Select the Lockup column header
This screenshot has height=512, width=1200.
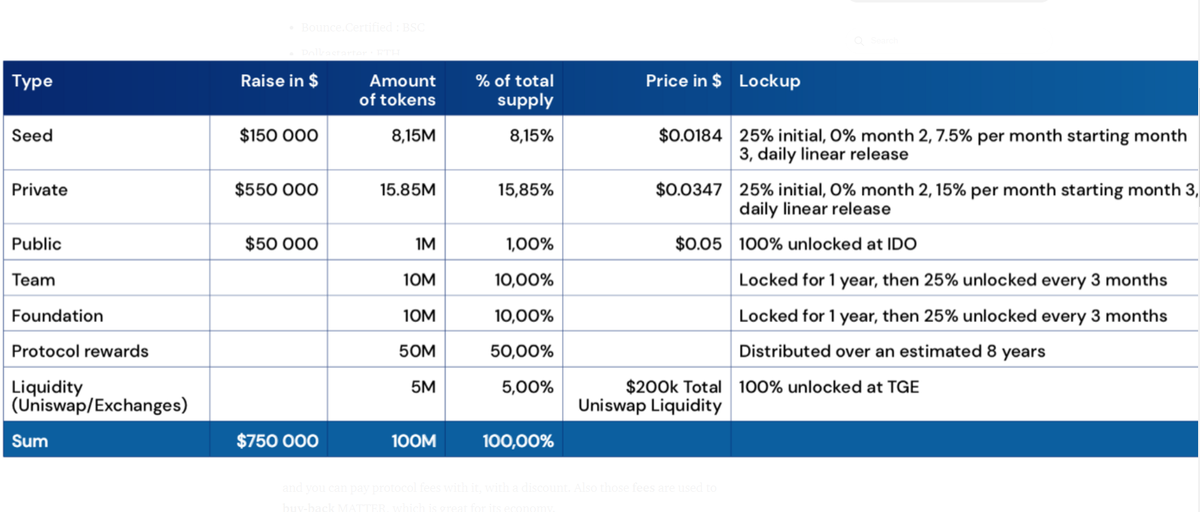(769, 82)
